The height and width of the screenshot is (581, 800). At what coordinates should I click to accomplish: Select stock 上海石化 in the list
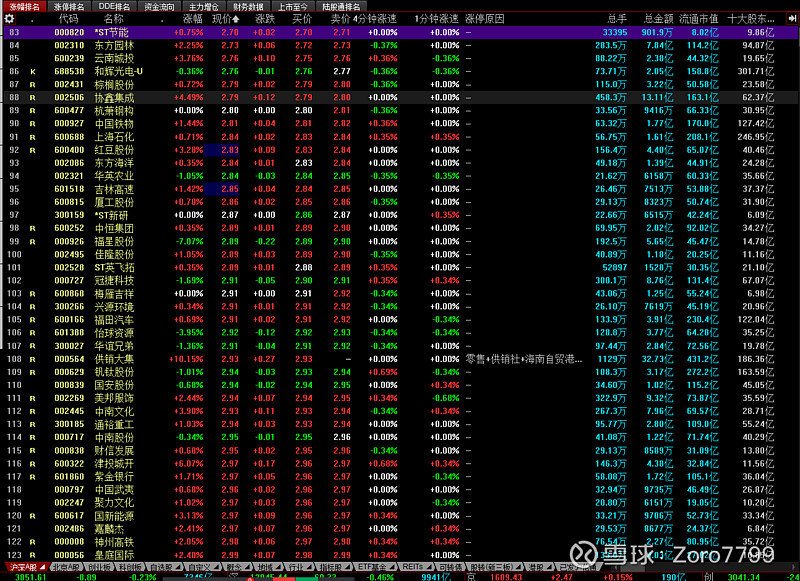[114, 137]
